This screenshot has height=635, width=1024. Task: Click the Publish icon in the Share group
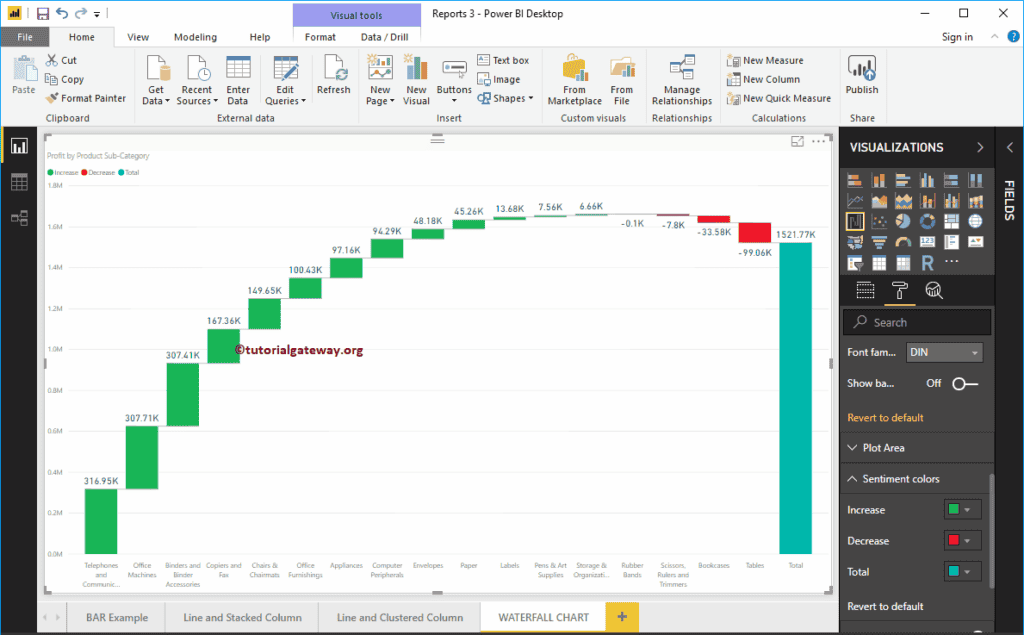[861, 75]
